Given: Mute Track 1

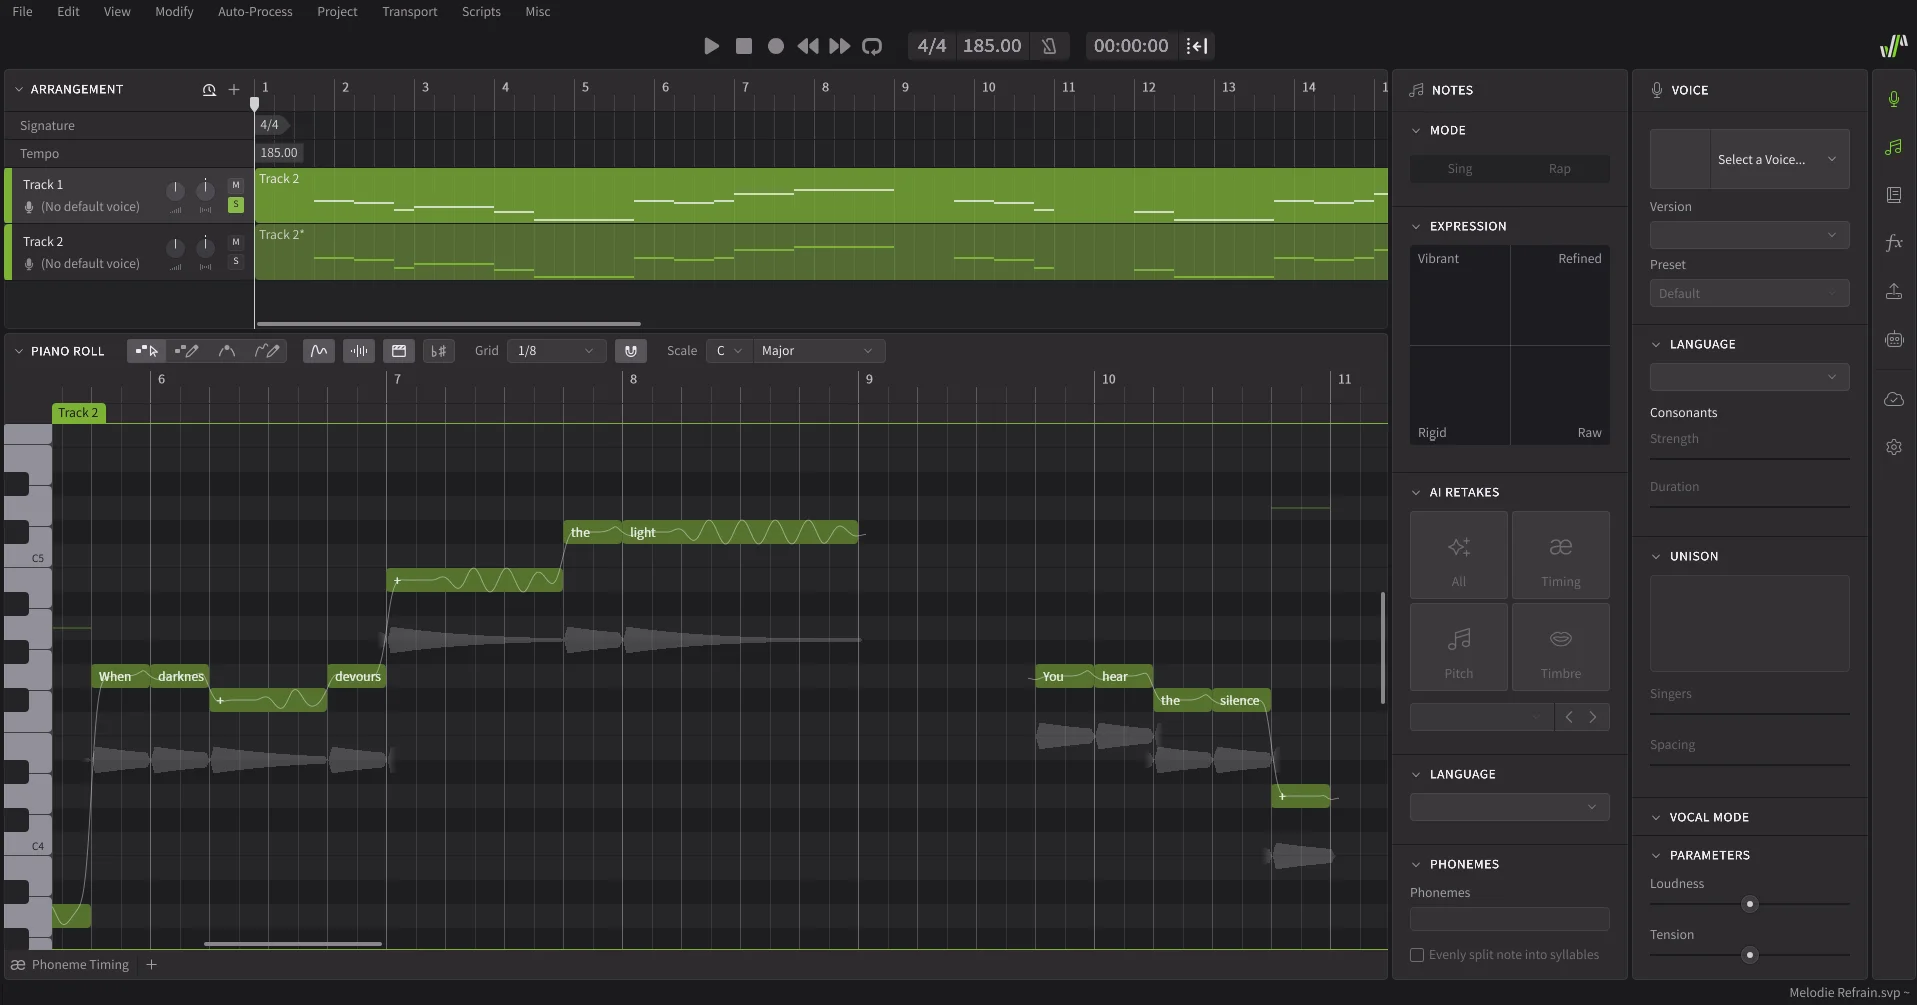Looking at the screenshot, I should pyautogui.click(x=236, y=185).
